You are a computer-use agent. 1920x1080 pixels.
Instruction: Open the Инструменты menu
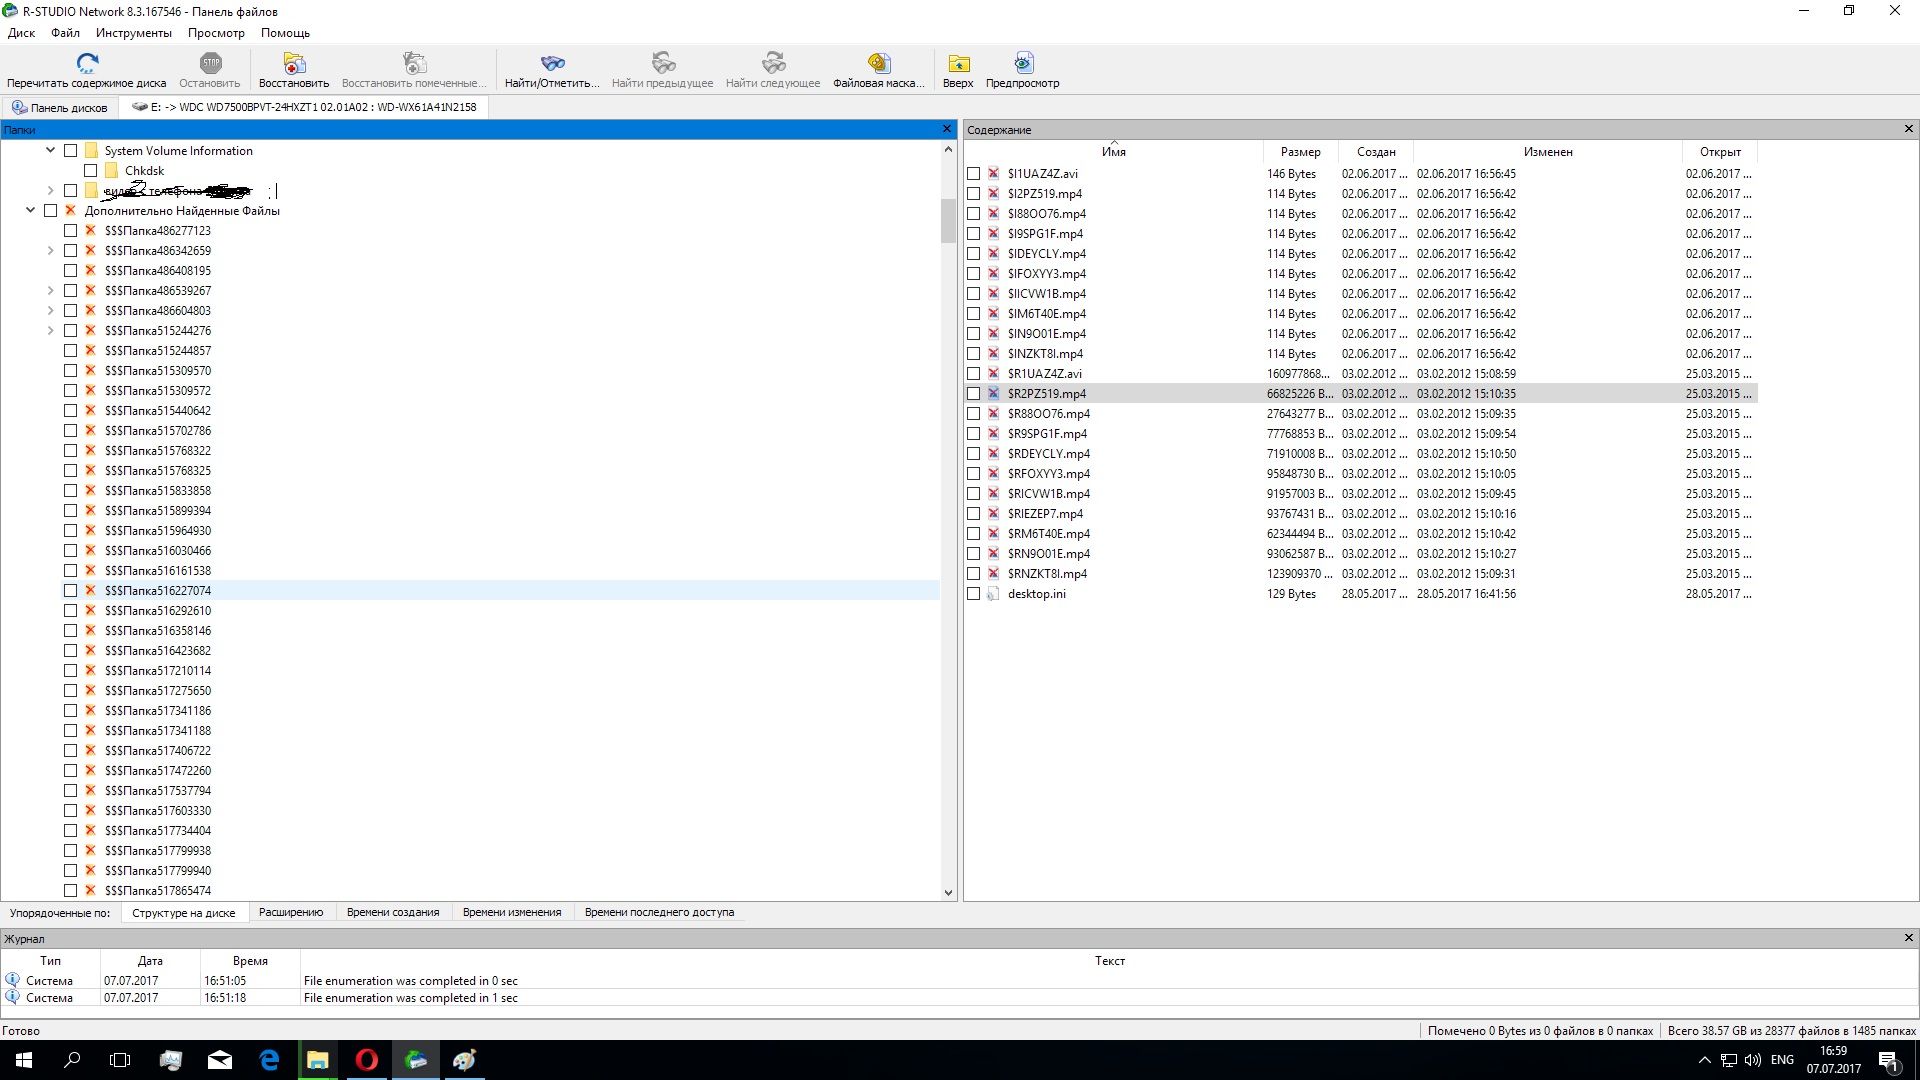pos(134,33)
